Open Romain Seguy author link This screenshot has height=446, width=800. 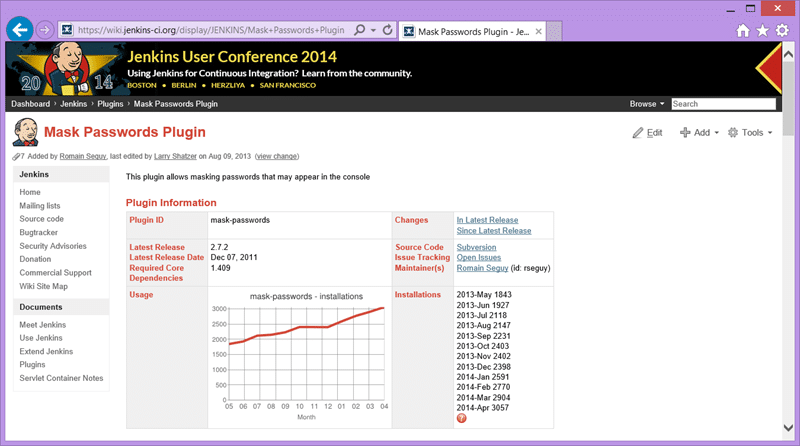tap(83, 157)
